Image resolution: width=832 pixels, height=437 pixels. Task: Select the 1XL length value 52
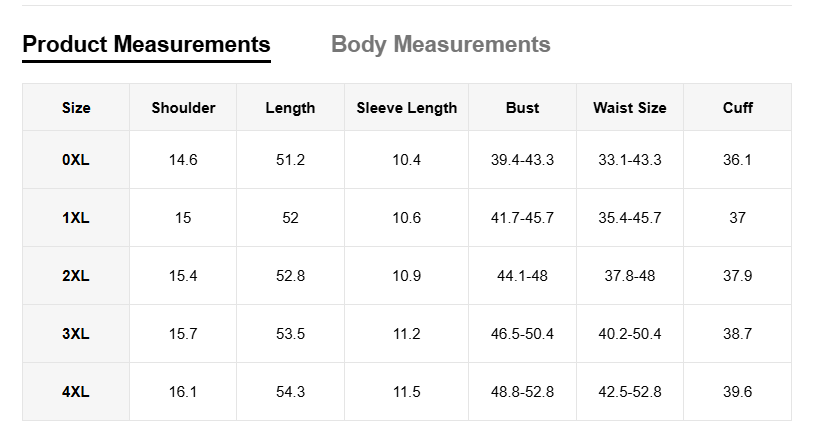pyautogui.click(x=290, y=218)
